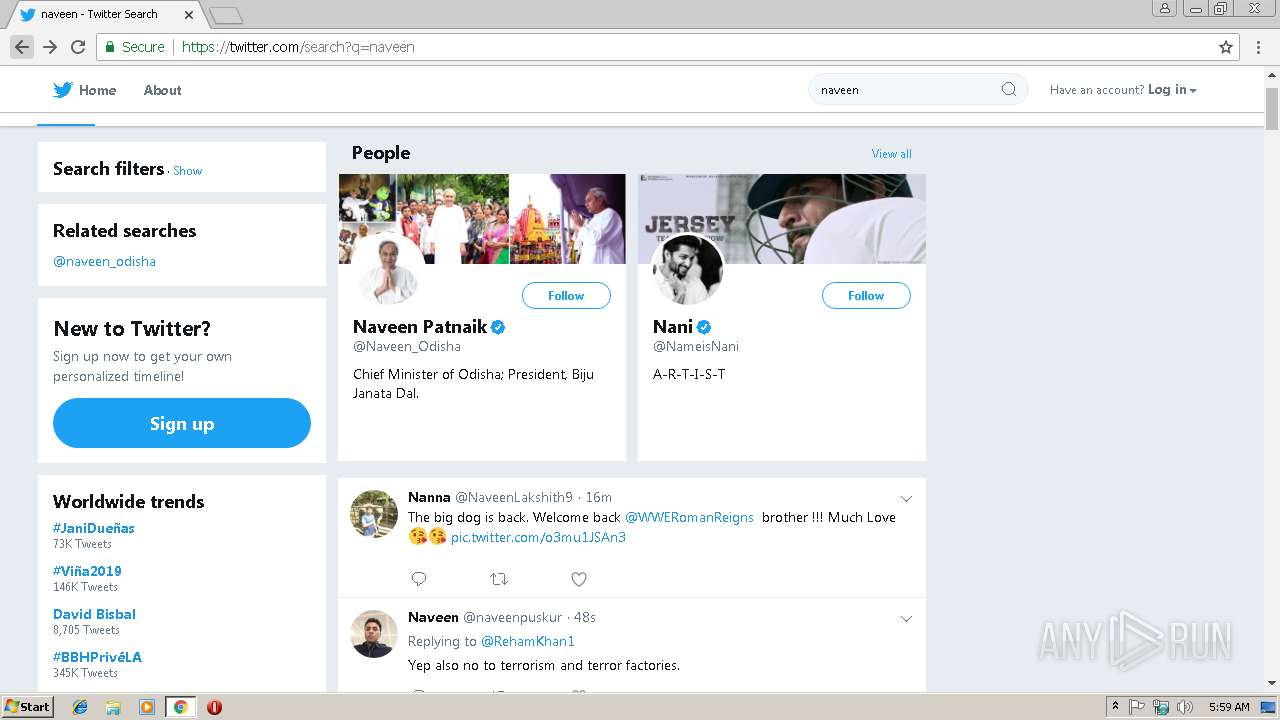Show hidden tray icons
Viewport: 1280px width, 720px height.
tap(1115, 707)
